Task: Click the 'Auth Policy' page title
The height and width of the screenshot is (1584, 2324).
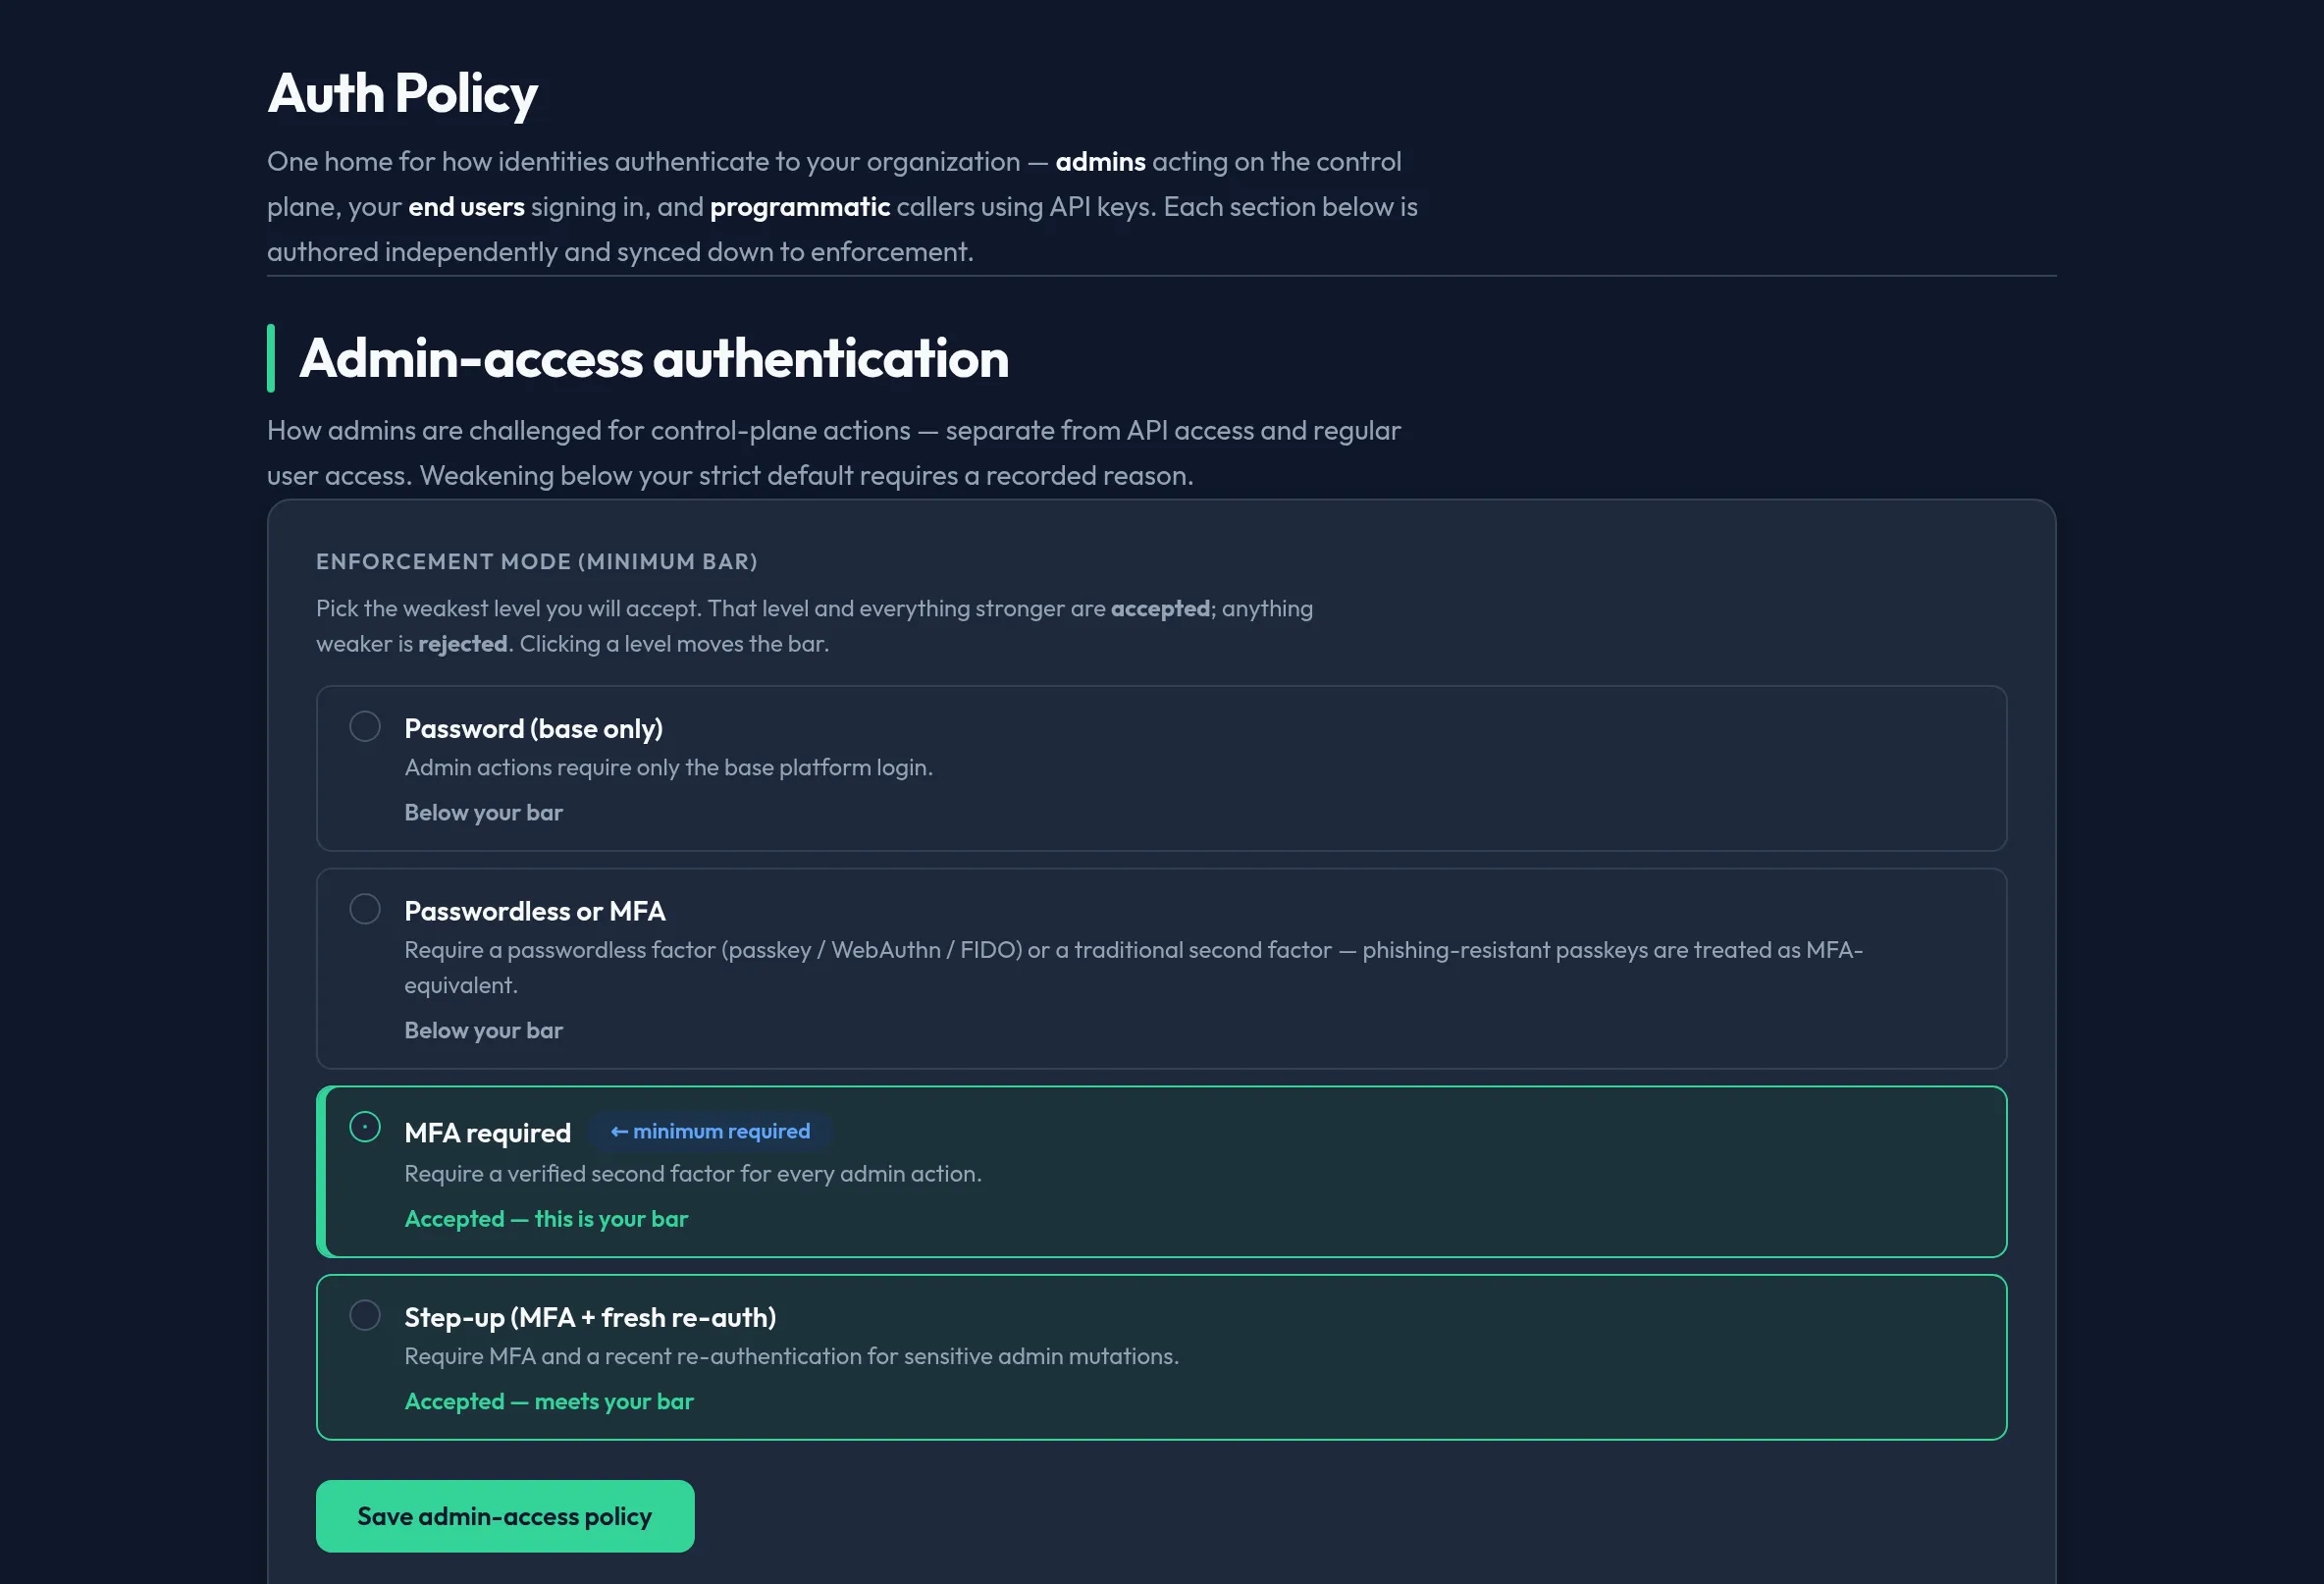Action: (402, 94)
